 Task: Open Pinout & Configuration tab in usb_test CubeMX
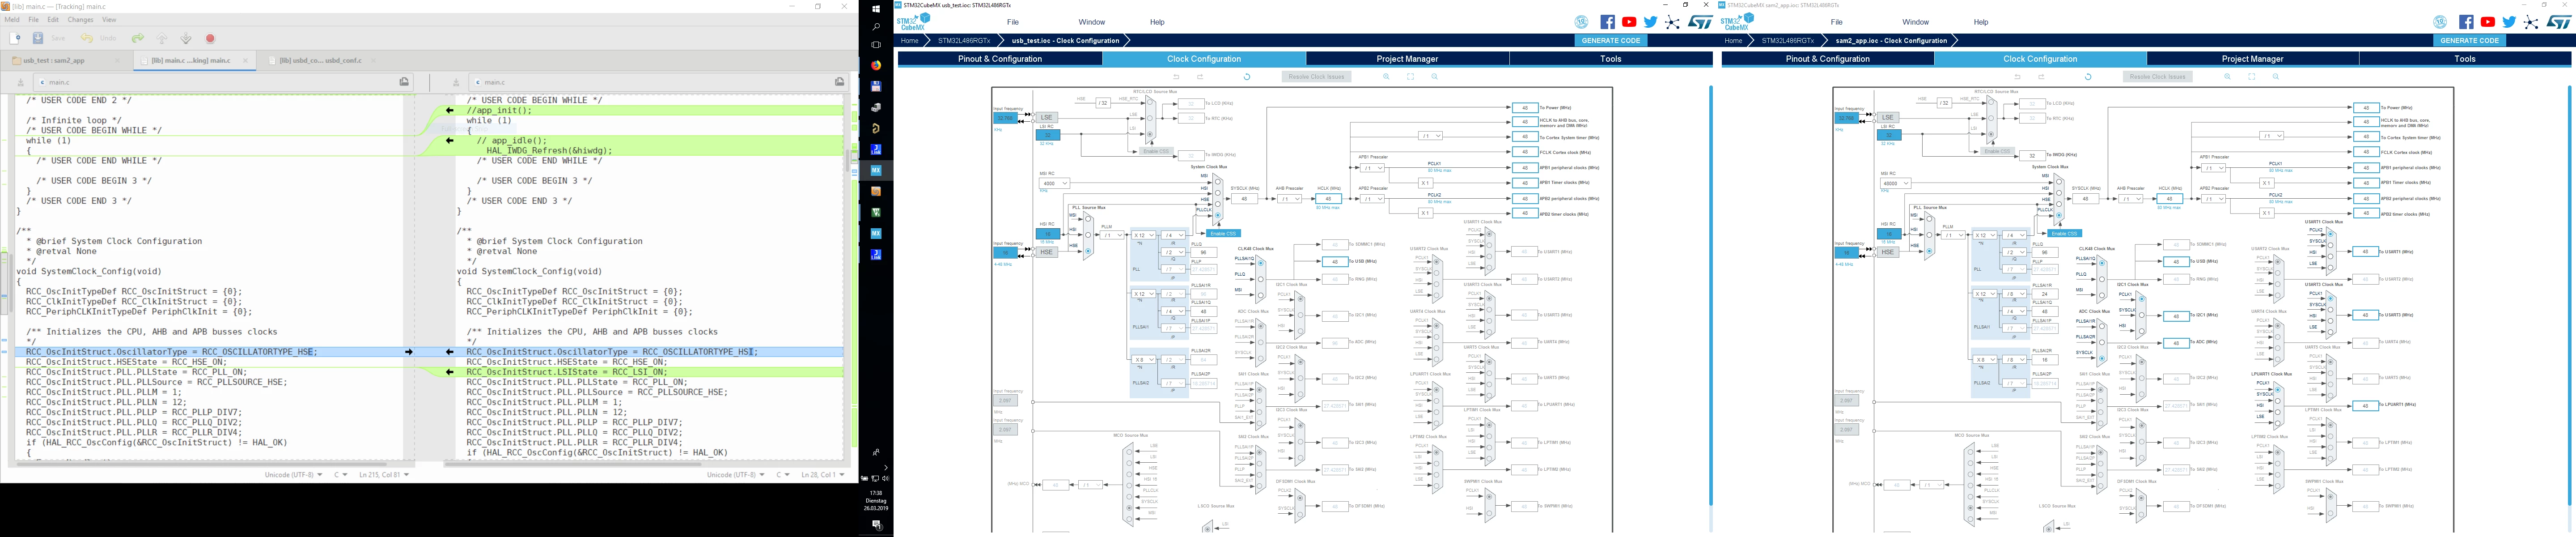tap(1000, 59)
